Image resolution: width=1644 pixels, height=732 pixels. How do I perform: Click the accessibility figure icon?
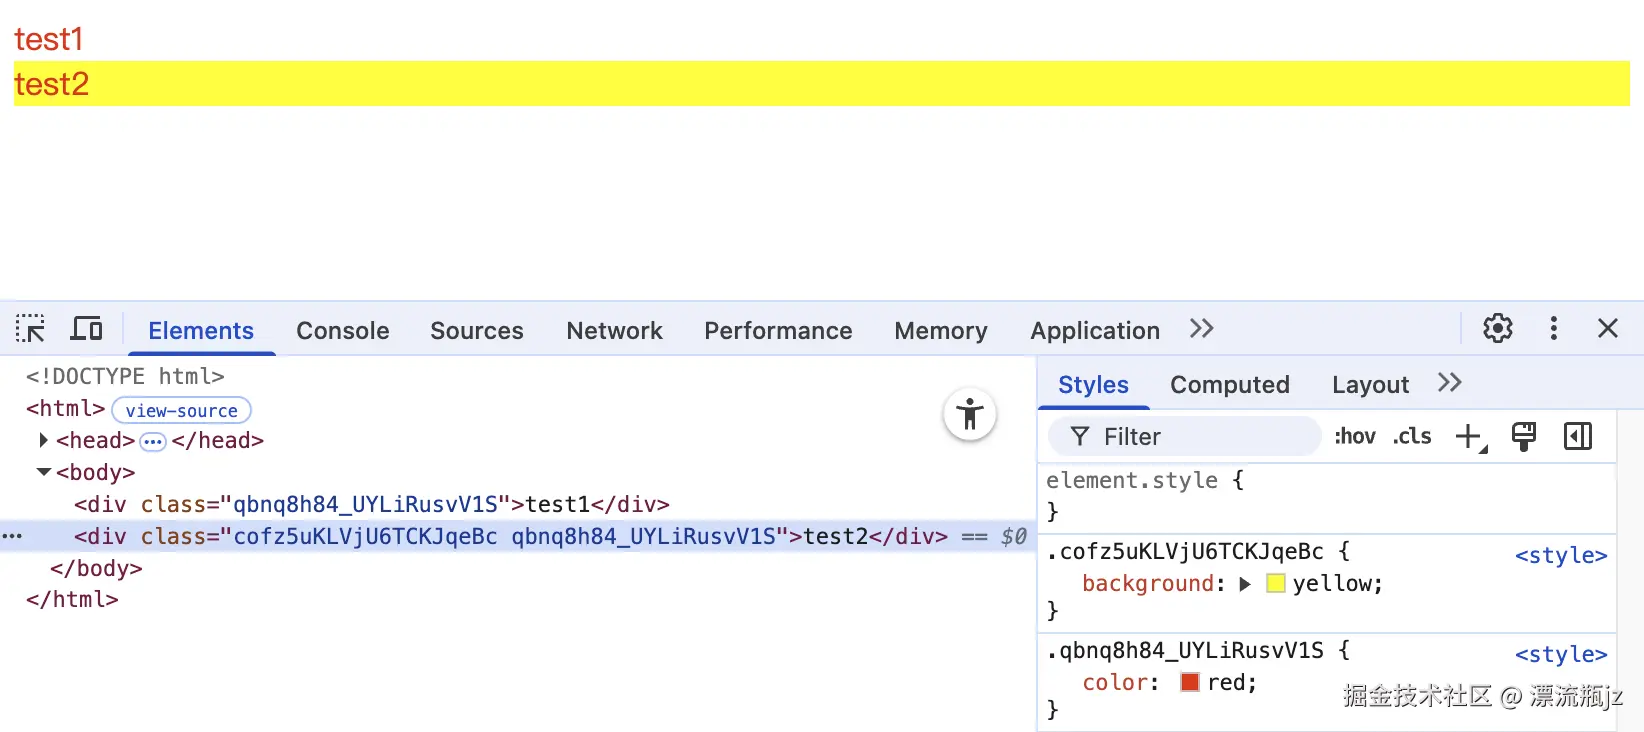pyautogui.click(x=969, y=414)
